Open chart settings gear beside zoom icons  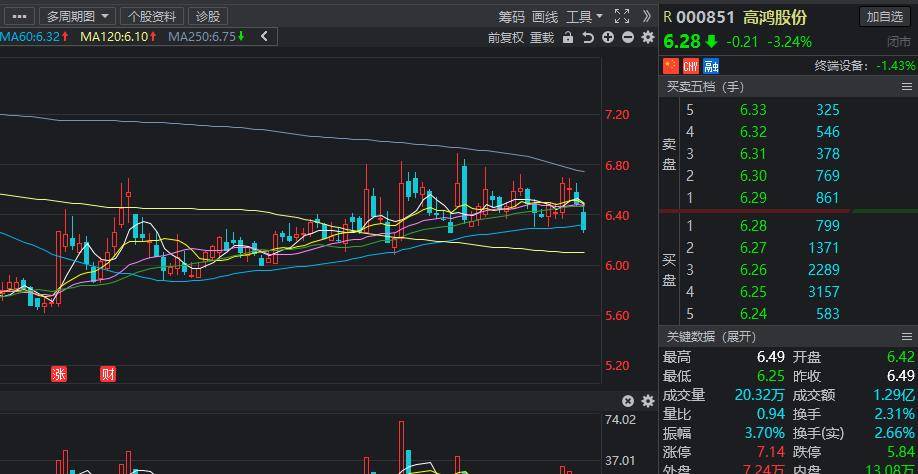pos(647,38)
